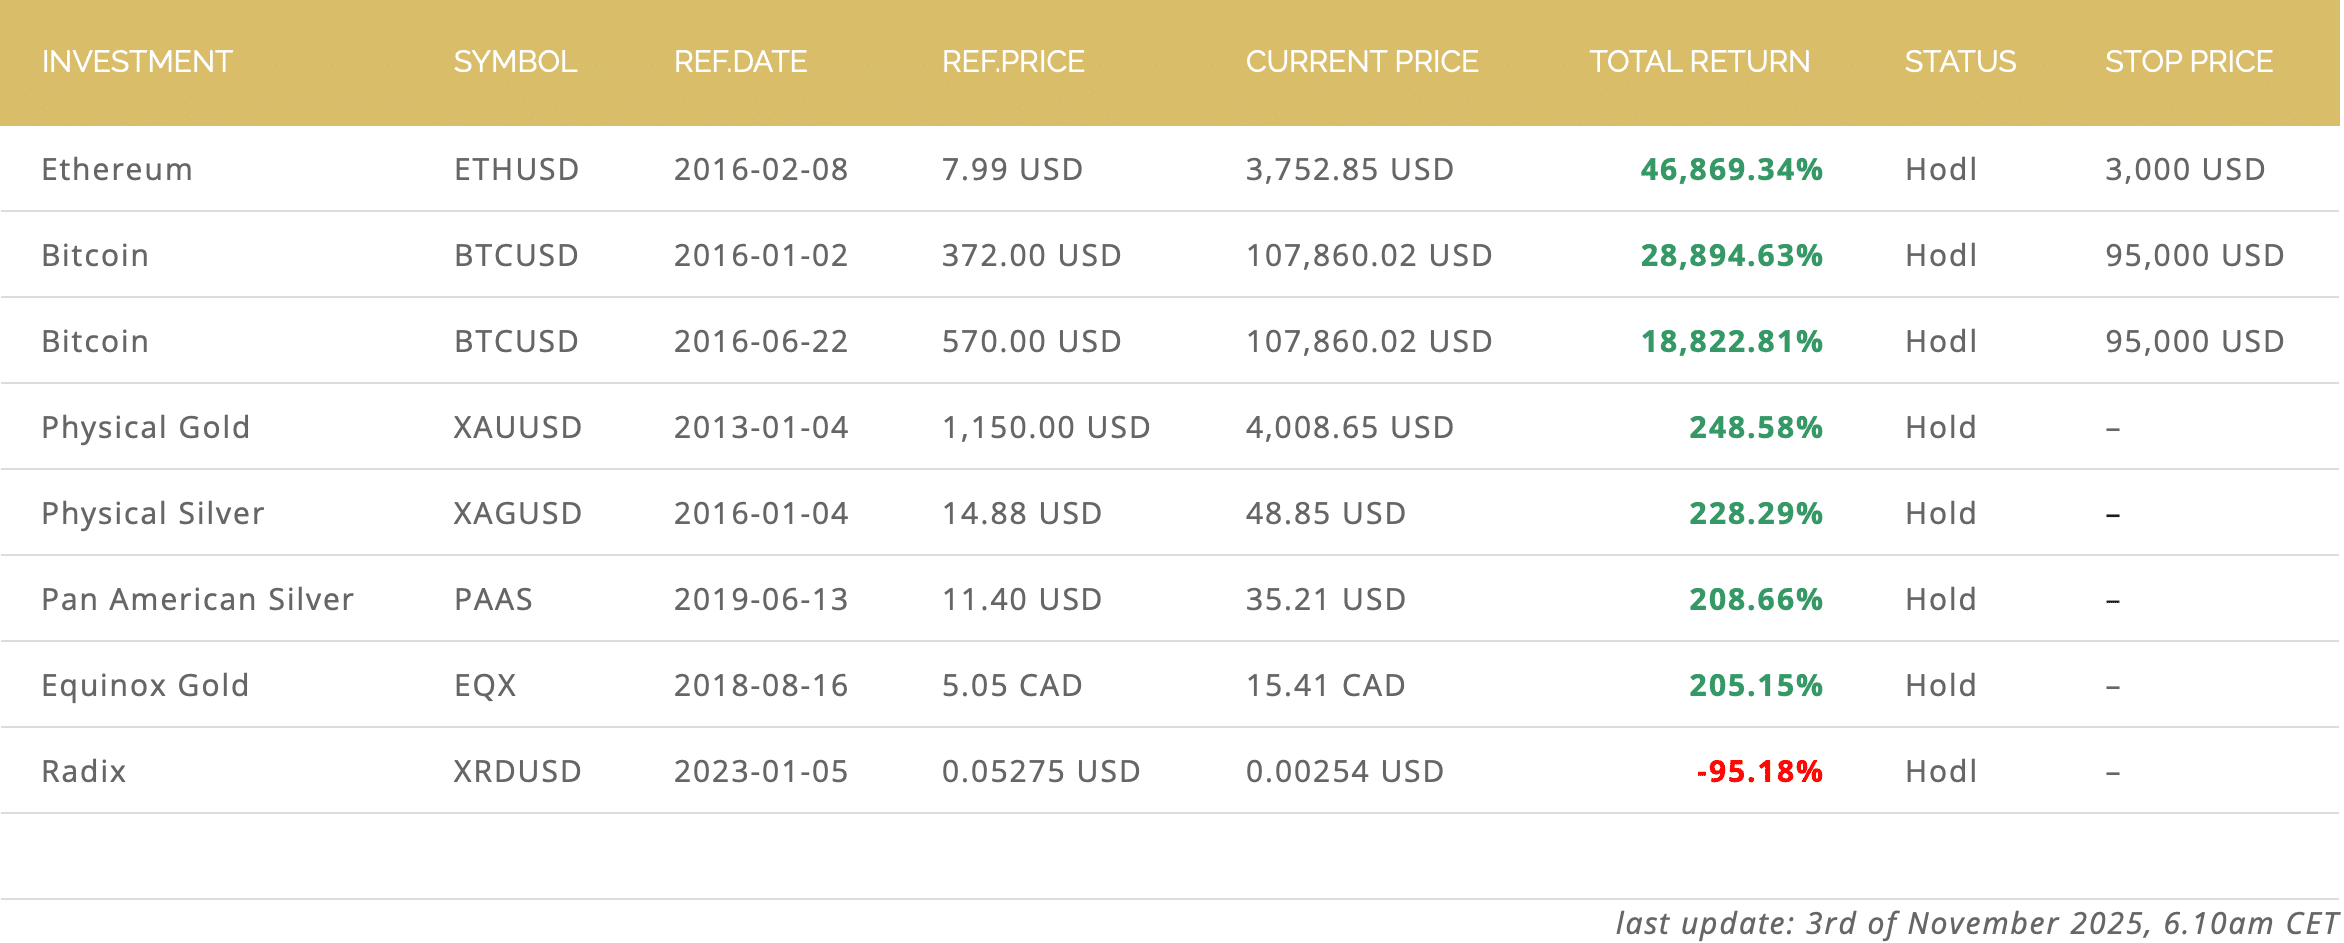The width and height of the screenshot is (2344, 943).
Task: Select the STOP PRICE header
Action: click(x=2188, y=62)
